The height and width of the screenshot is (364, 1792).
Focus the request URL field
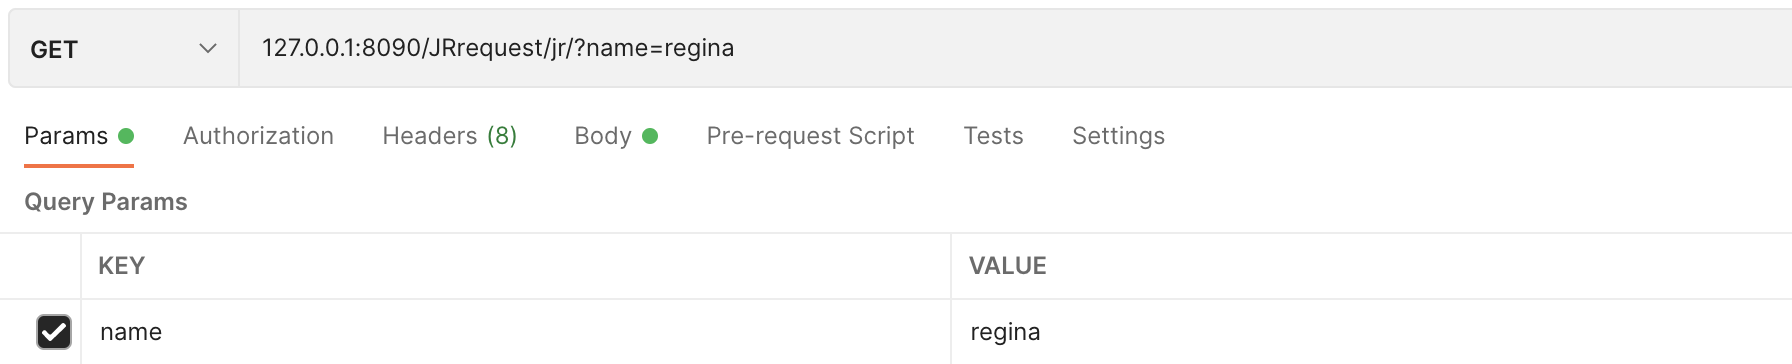tap(1015, 48)
